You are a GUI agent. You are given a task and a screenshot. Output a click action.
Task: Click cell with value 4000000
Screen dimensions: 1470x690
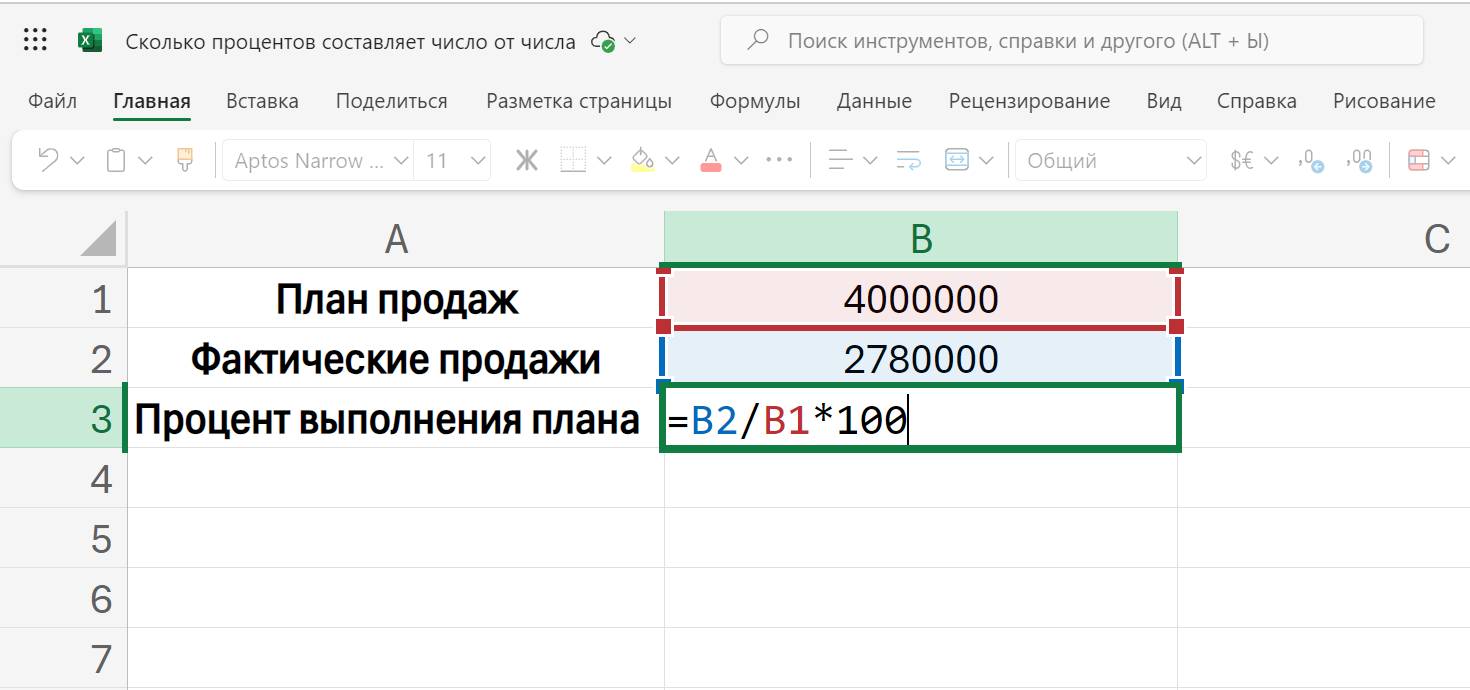[921, 298]
